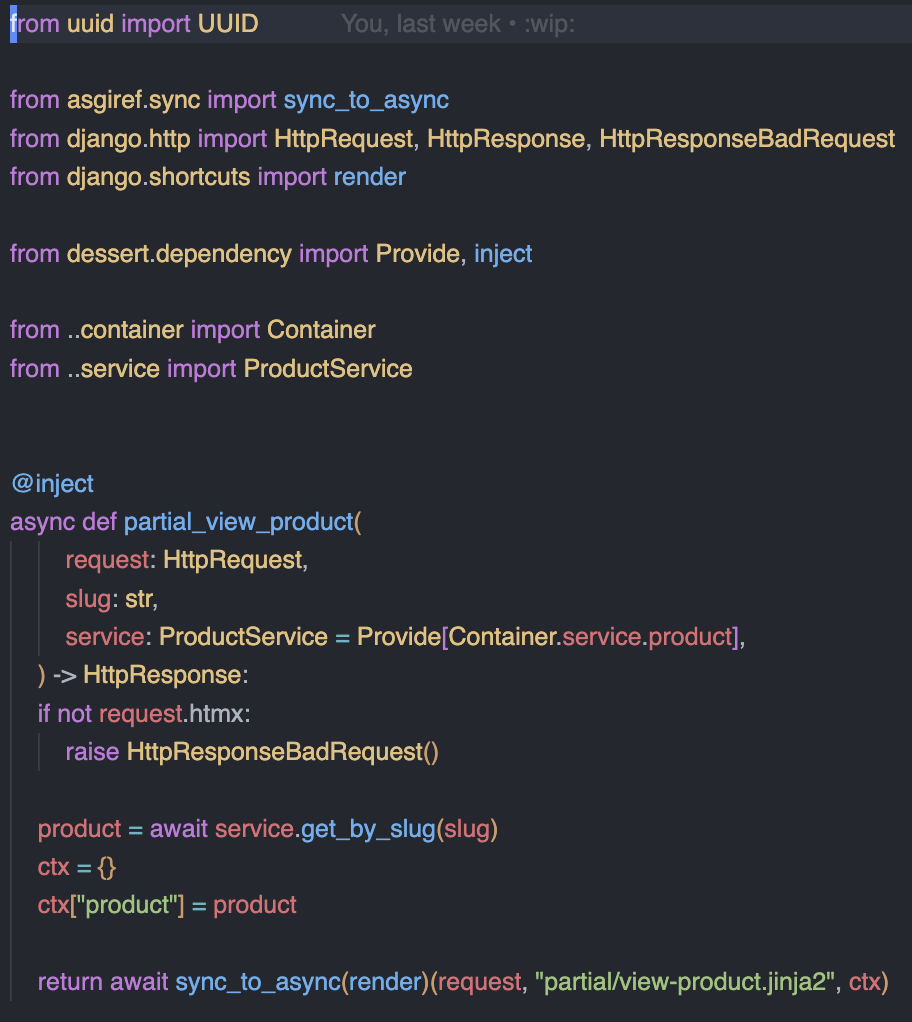912x1022 pixels.
Task: Click the Container import name
Action: pos(321,330)
